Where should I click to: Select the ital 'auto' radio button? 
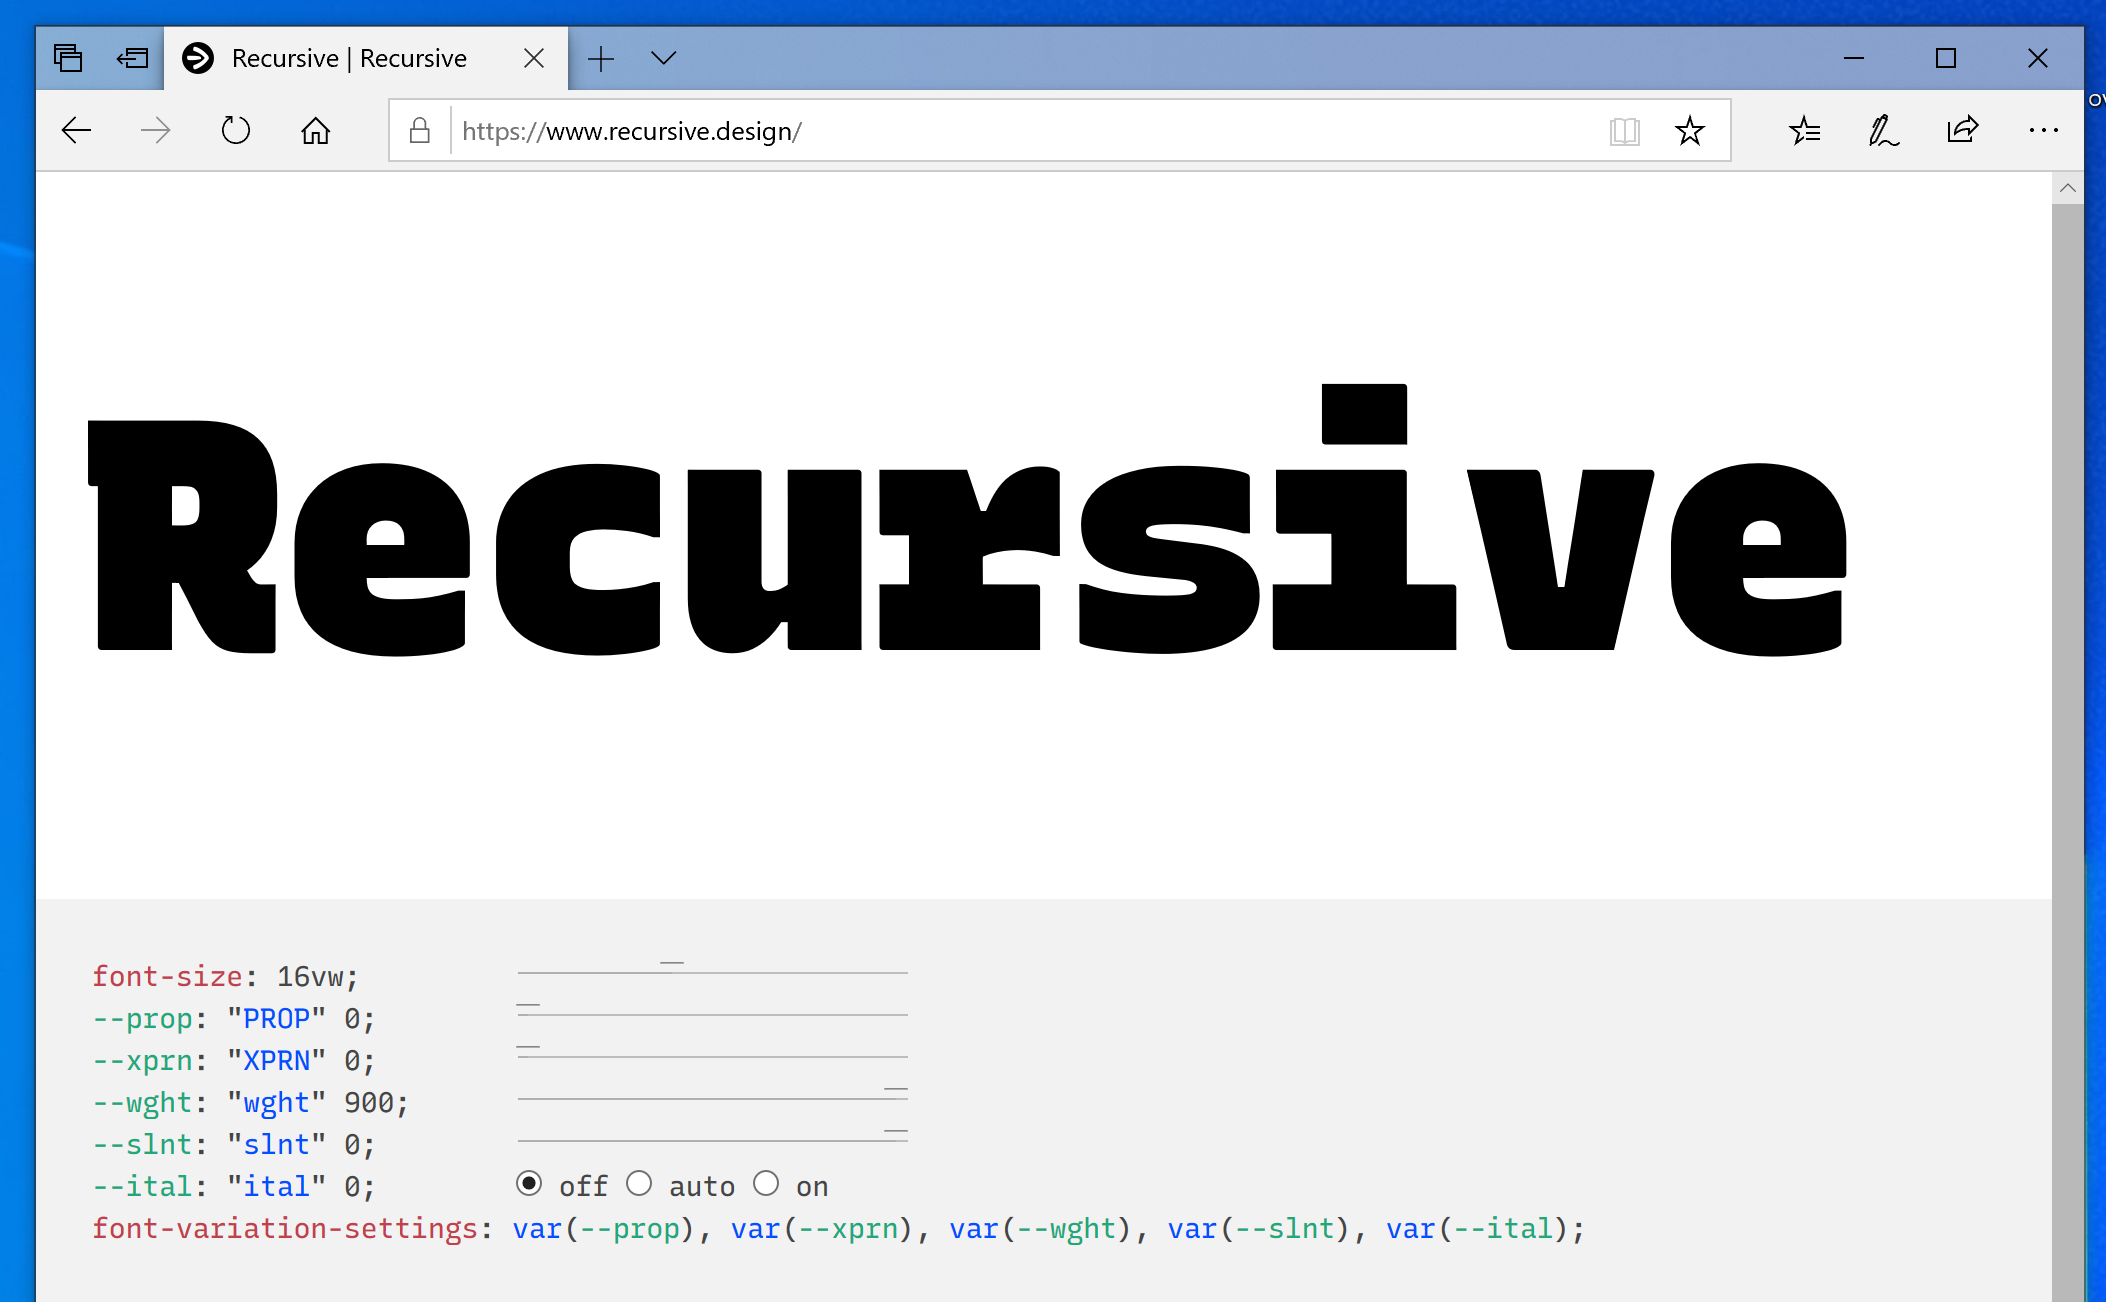click(639, 1184)
